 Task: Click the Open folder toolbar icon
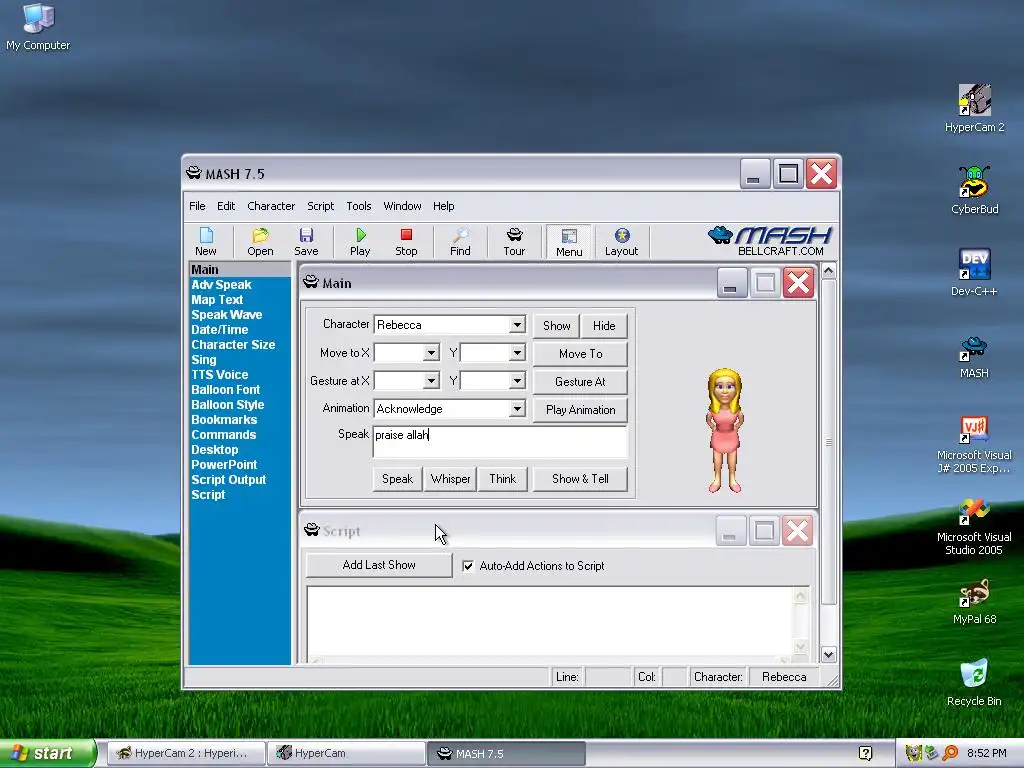pos(260,241)
